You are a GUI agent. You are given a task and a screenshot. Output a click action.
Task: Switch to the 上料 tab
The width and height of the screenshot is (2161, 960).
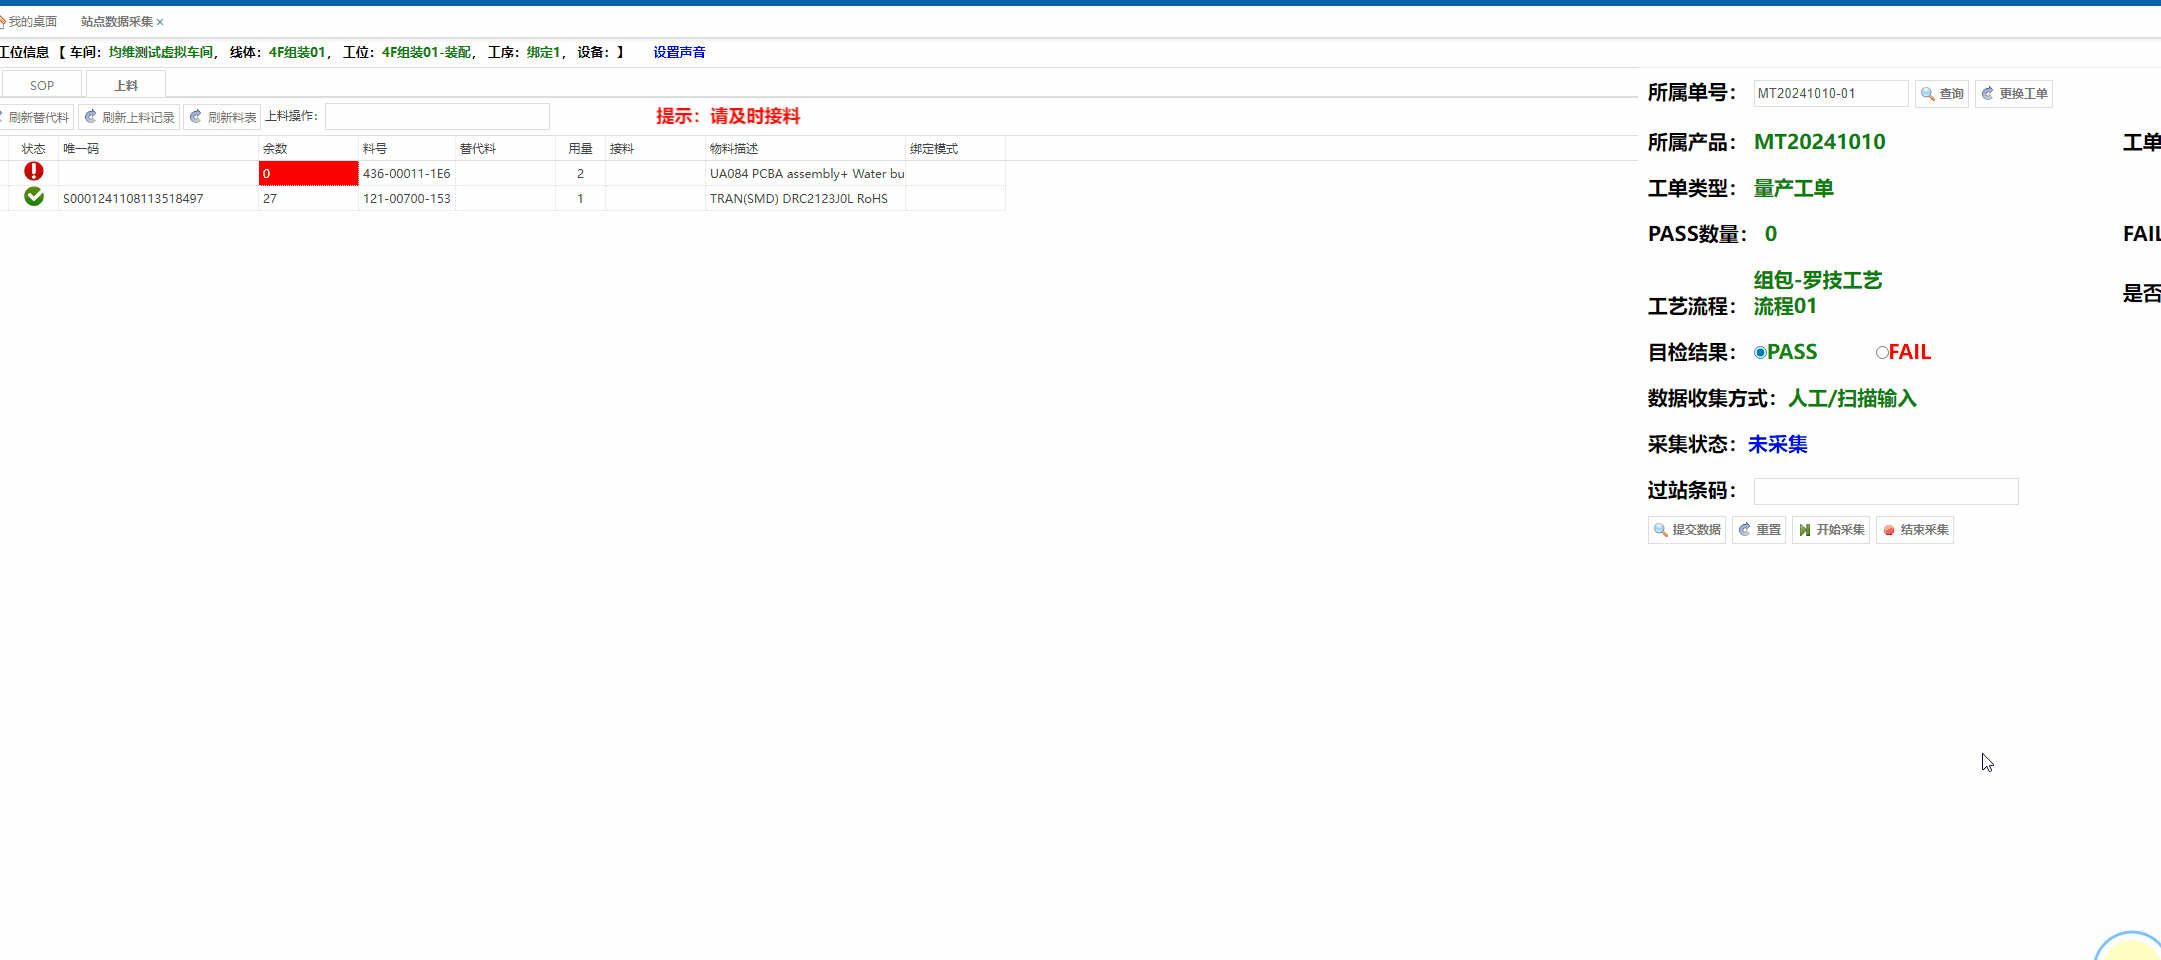[124, 85]
